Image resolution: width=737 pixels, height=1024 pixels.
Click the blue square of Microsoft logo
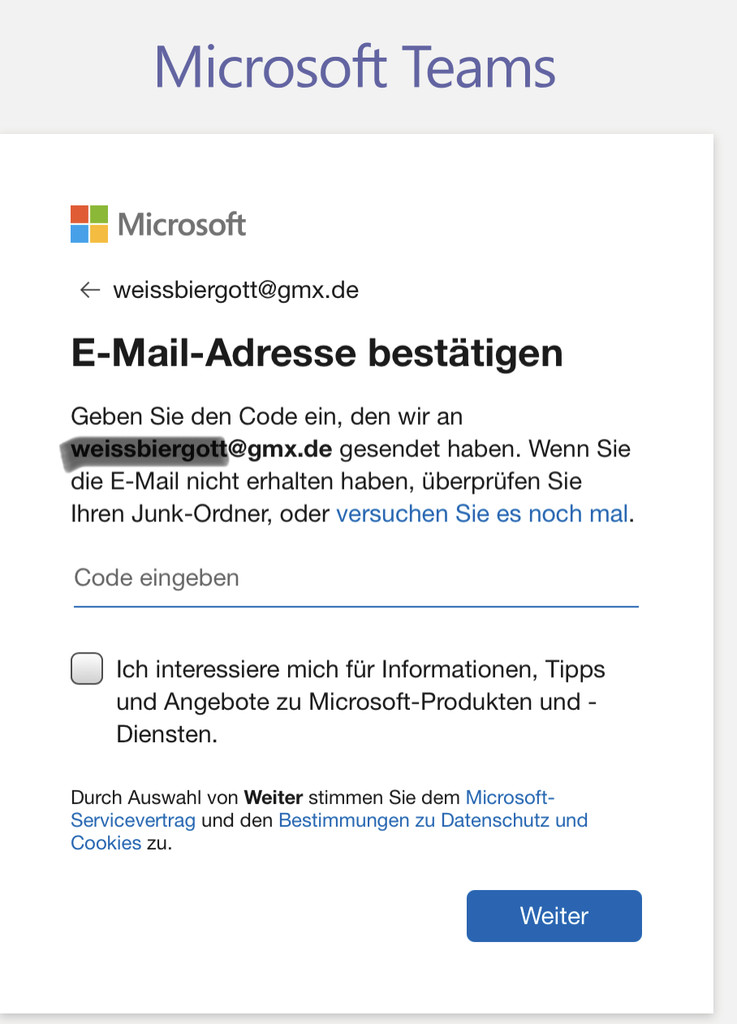click(80, 234)
